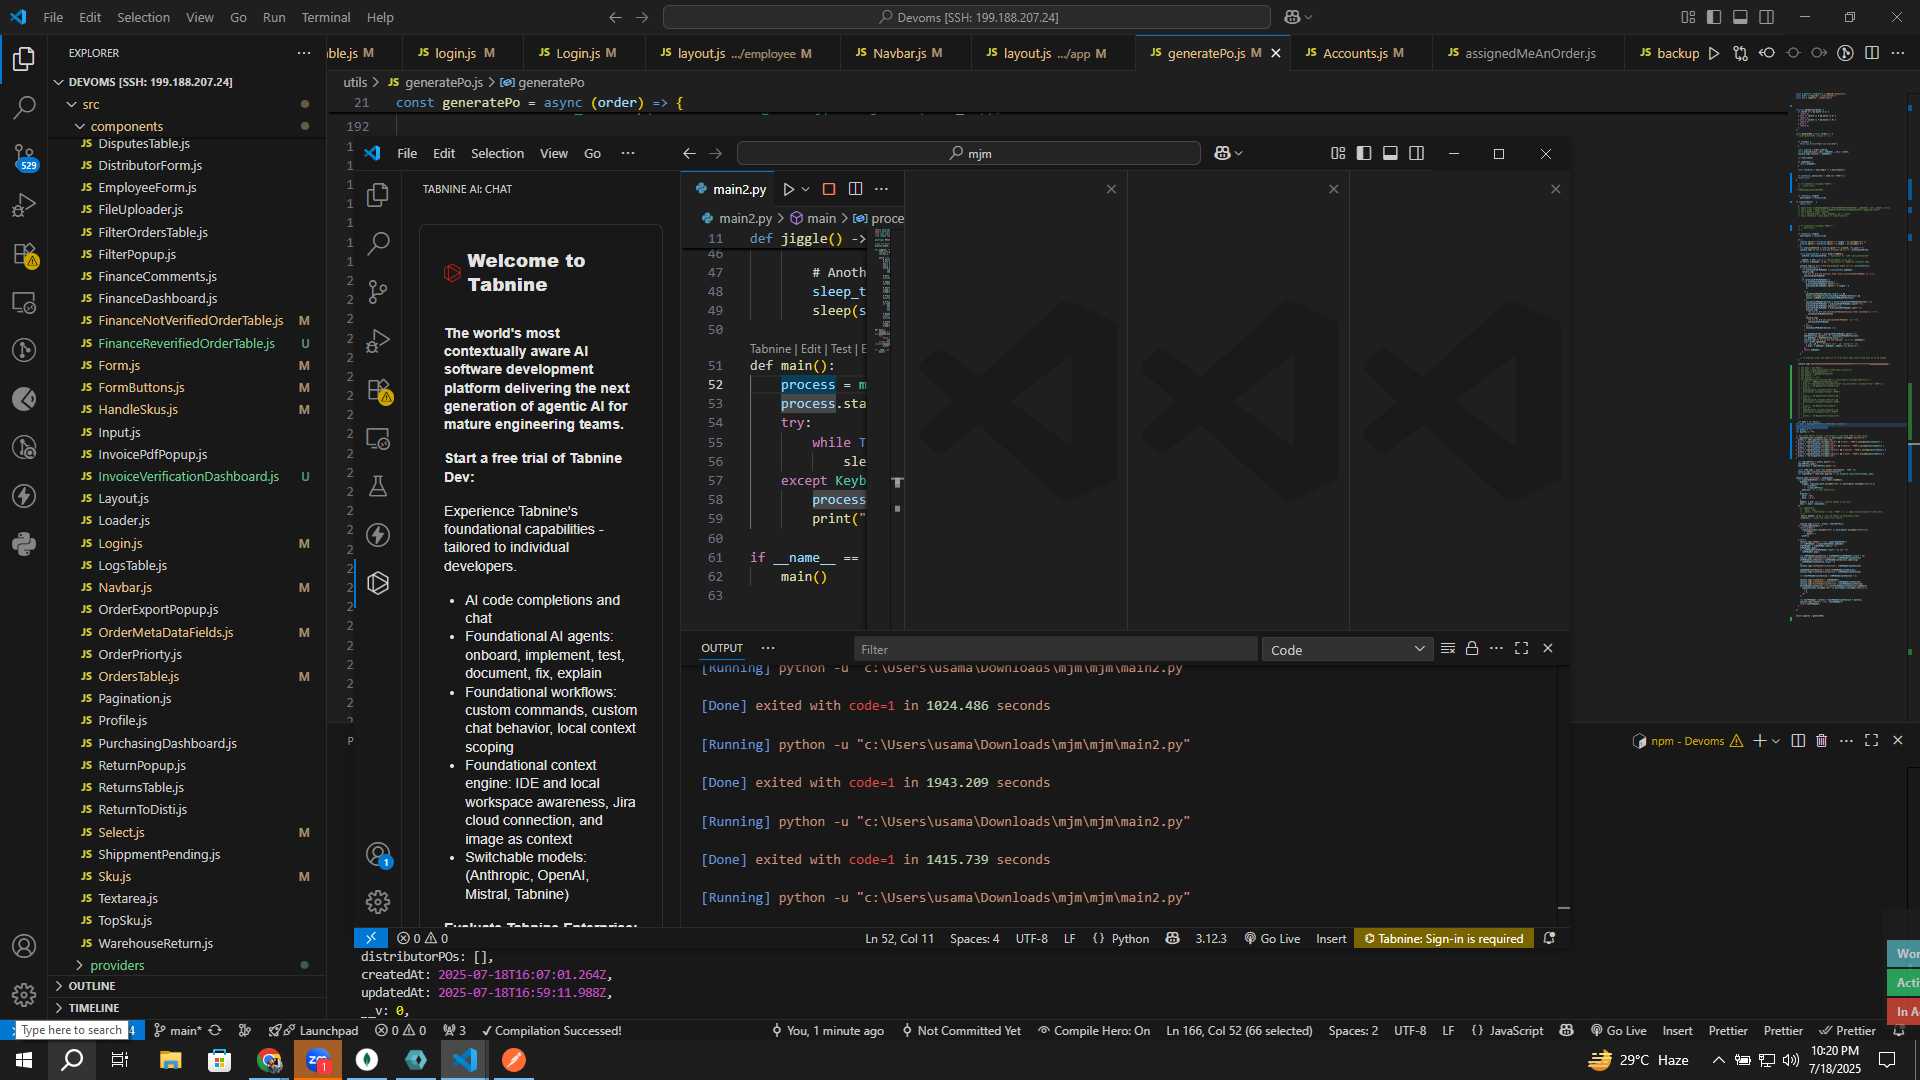The width and height of the screenshot is (1920, 1080).
Task: Click the Windows Start button
Action: coord(23,1060)
